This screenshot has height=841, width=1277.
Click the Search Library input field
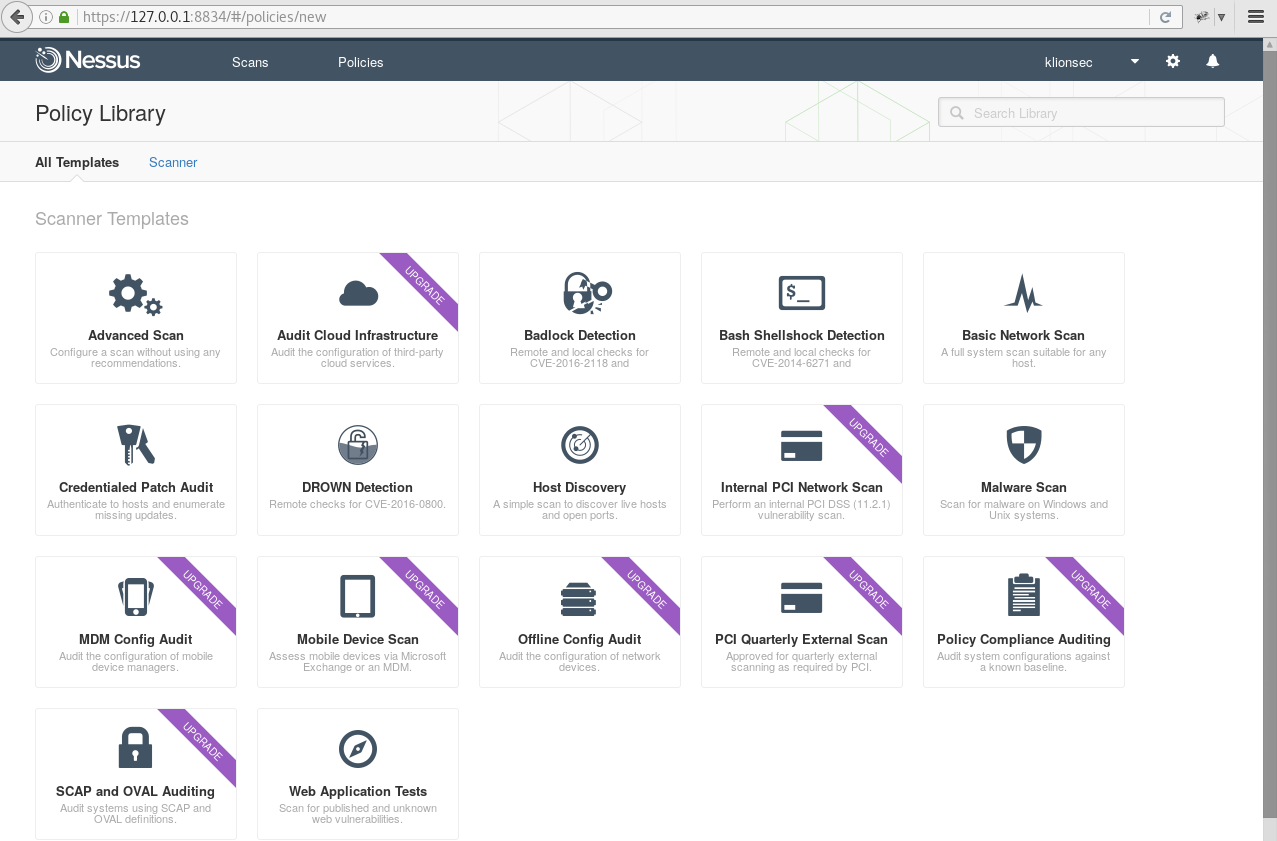[x=1090, y=113]
